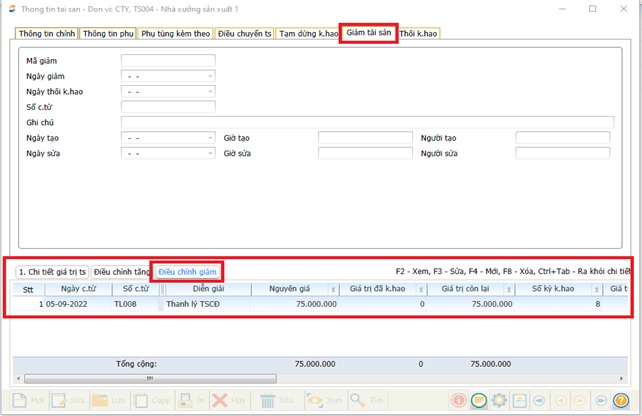
Task: Switch to the Thông tin chính tab
Action: pos(47,34)
